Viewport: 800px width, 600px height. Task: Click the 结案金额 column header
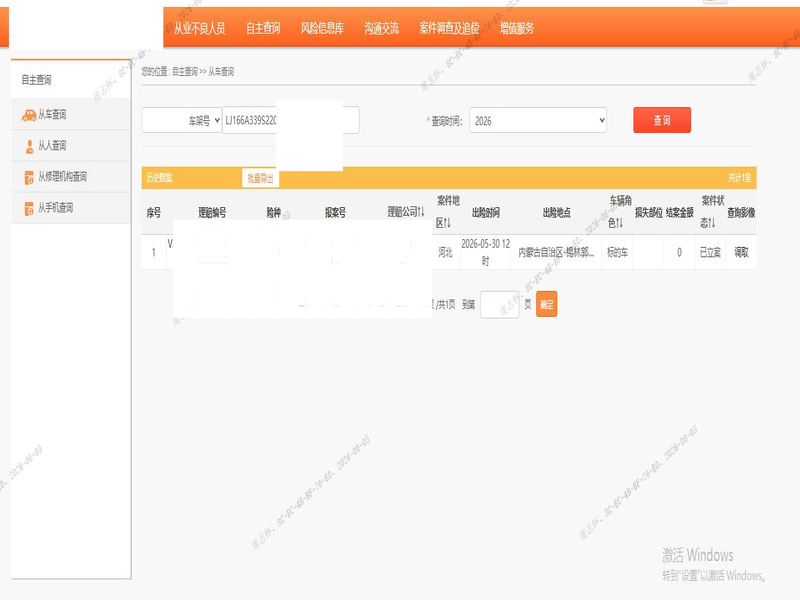coord(679,212)
